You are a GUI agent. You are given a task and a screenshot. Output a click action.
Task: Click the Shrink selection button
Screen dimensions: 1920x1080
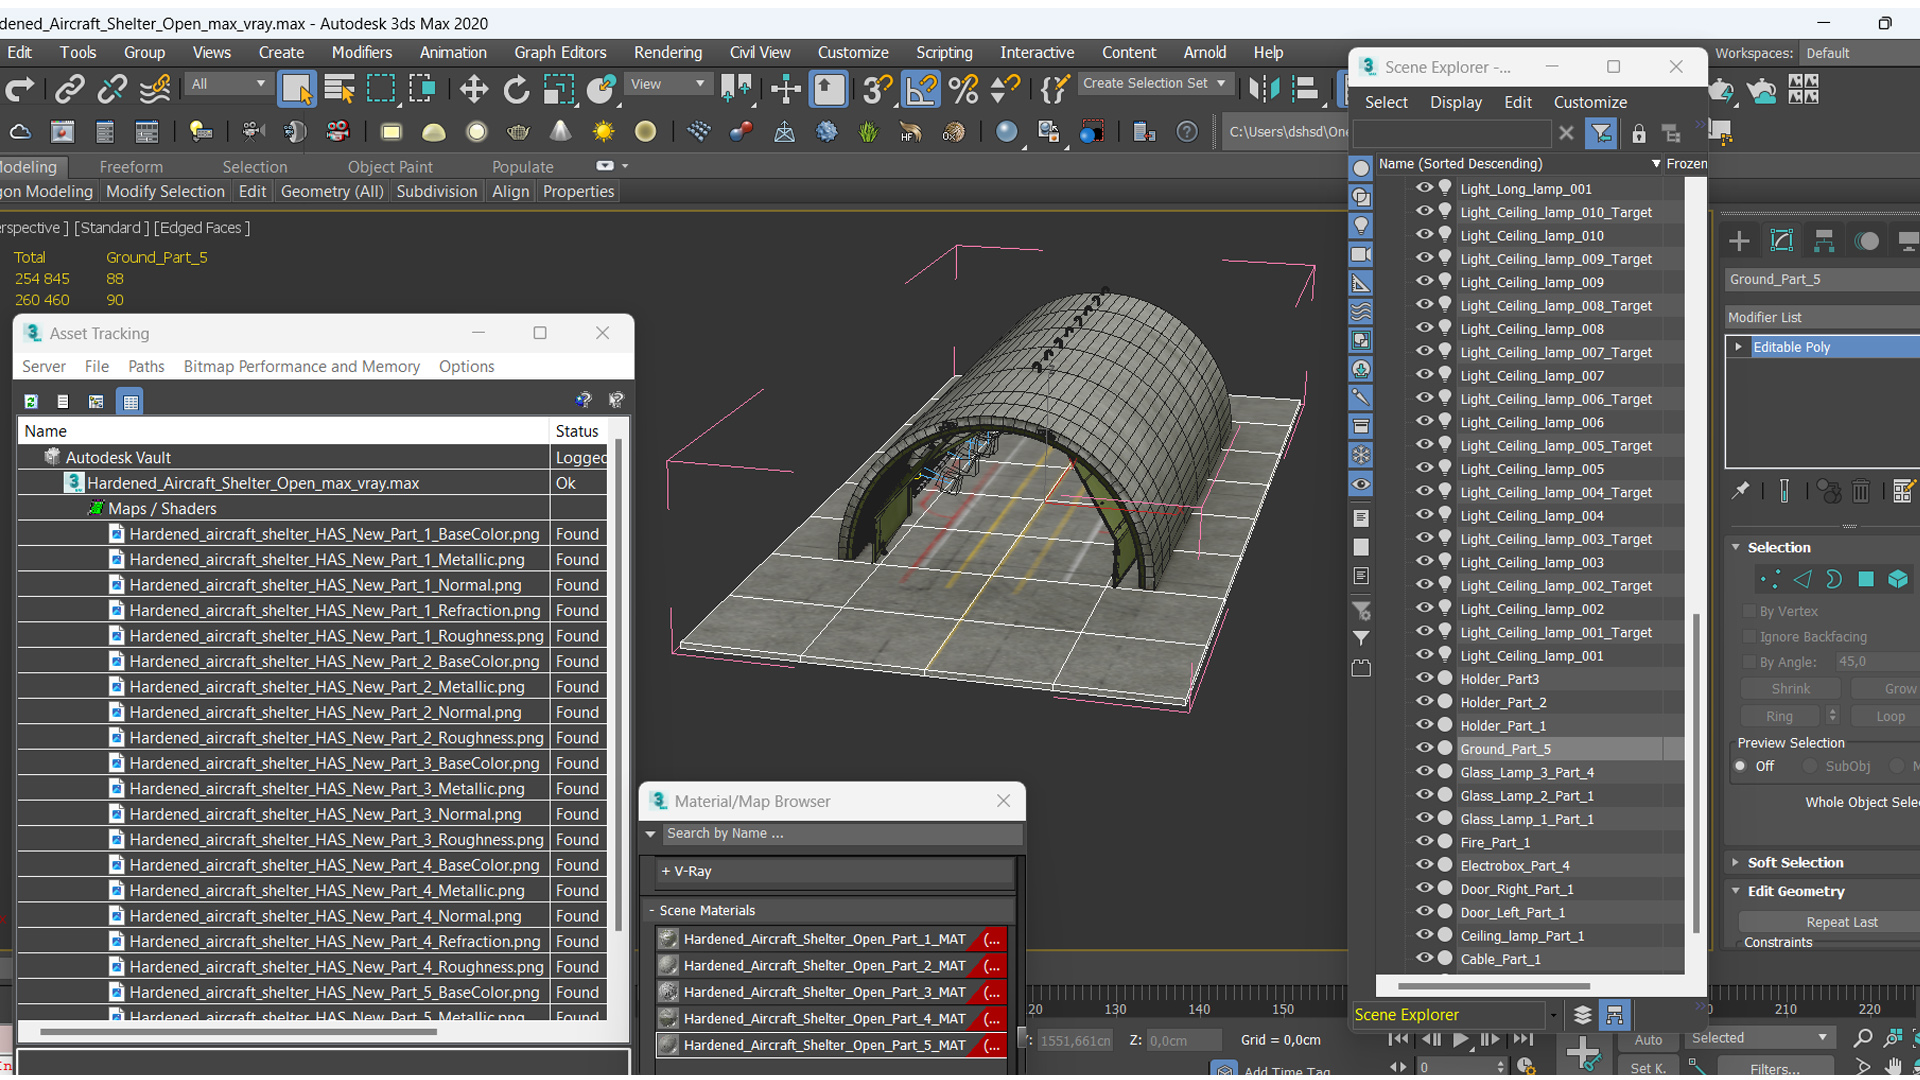(x=1790, y=689)
